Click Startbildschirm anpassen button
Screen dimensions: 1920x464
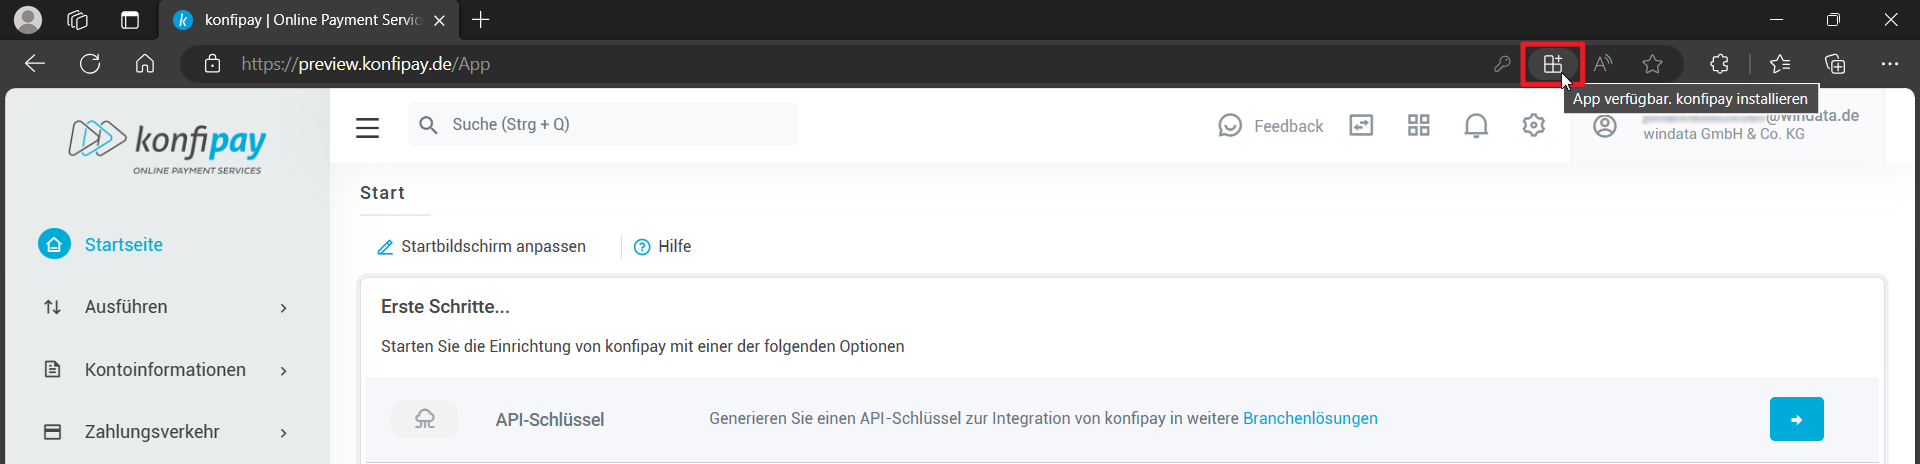click(481, 247)
